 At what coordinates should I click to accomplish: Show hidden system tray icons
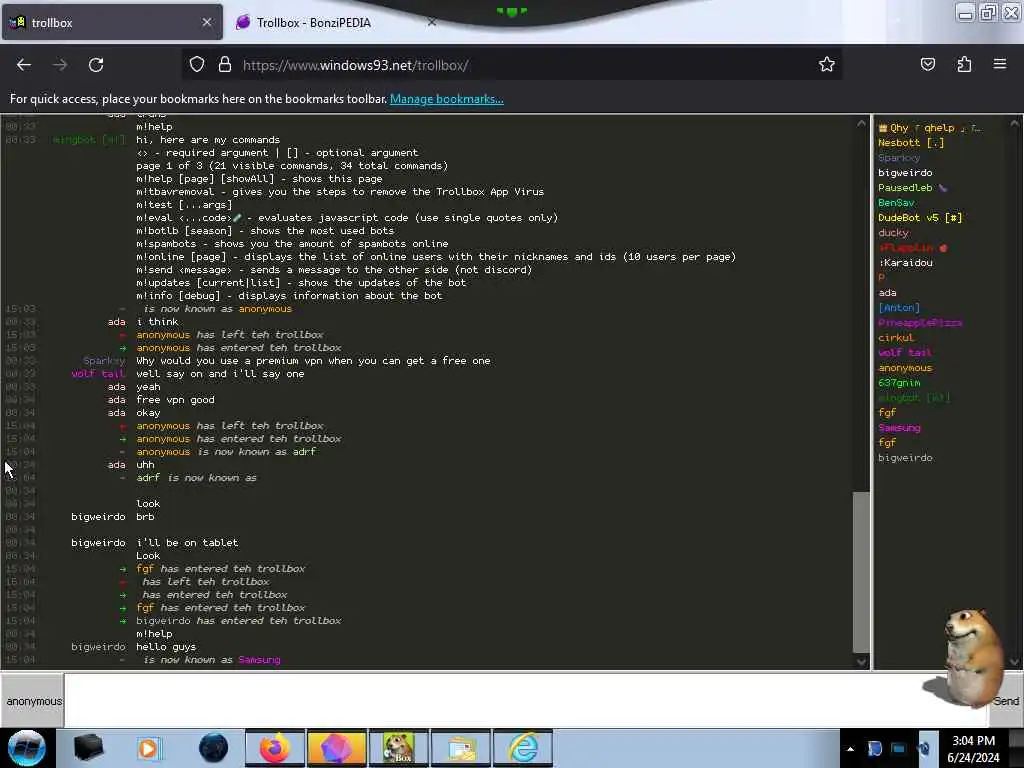tap(850, 748)
